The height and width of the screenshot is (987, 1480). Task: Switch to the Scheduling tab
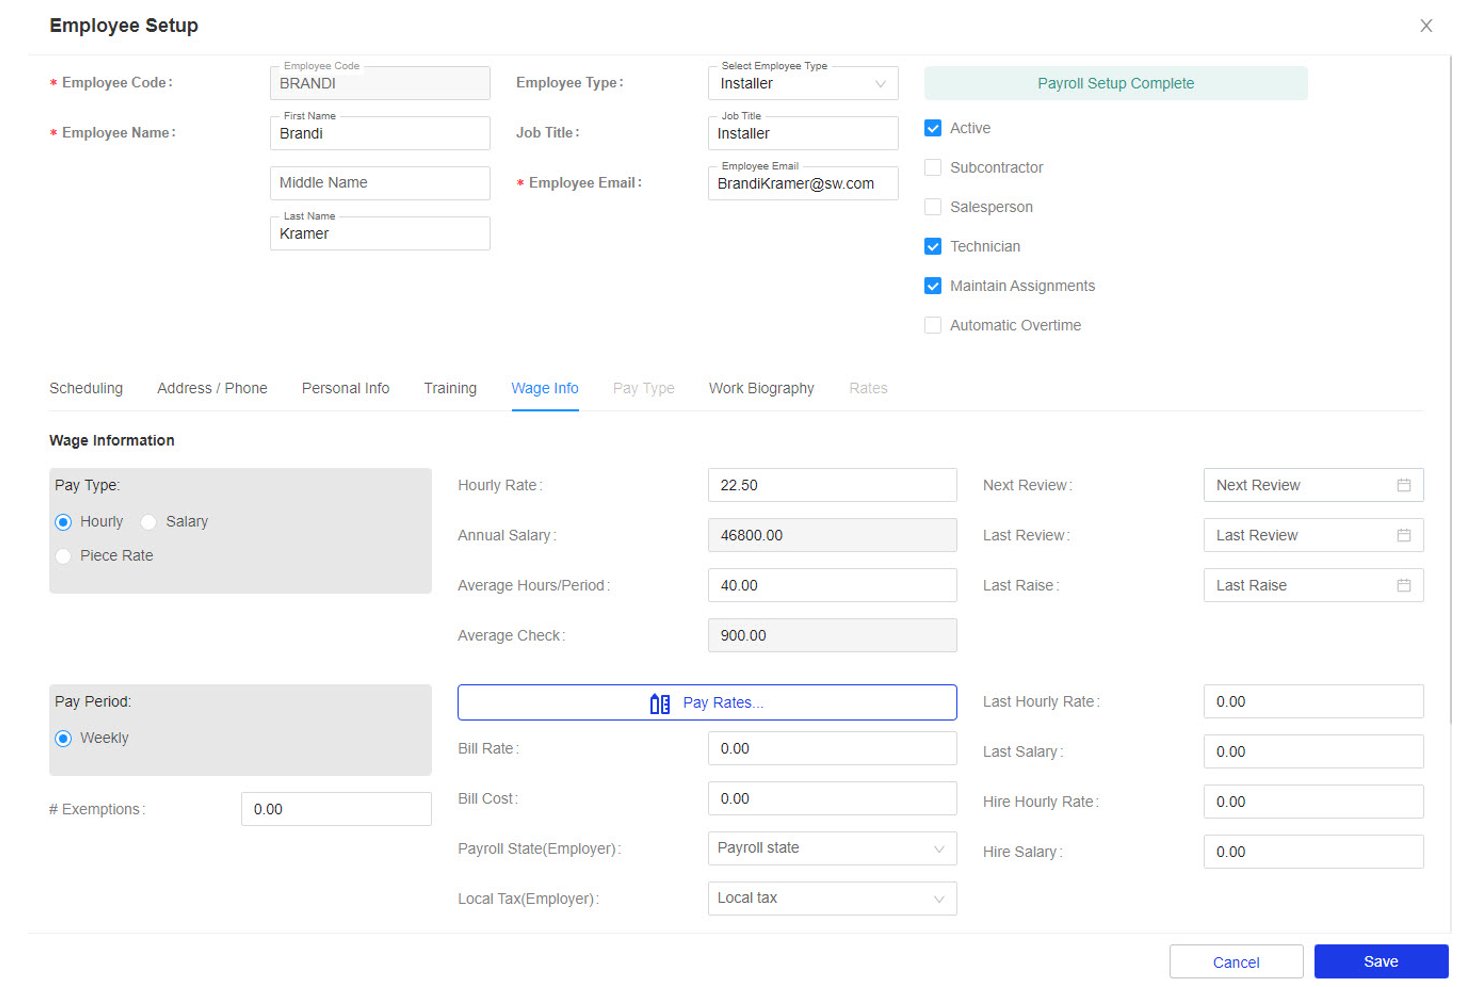pos(86,388)
